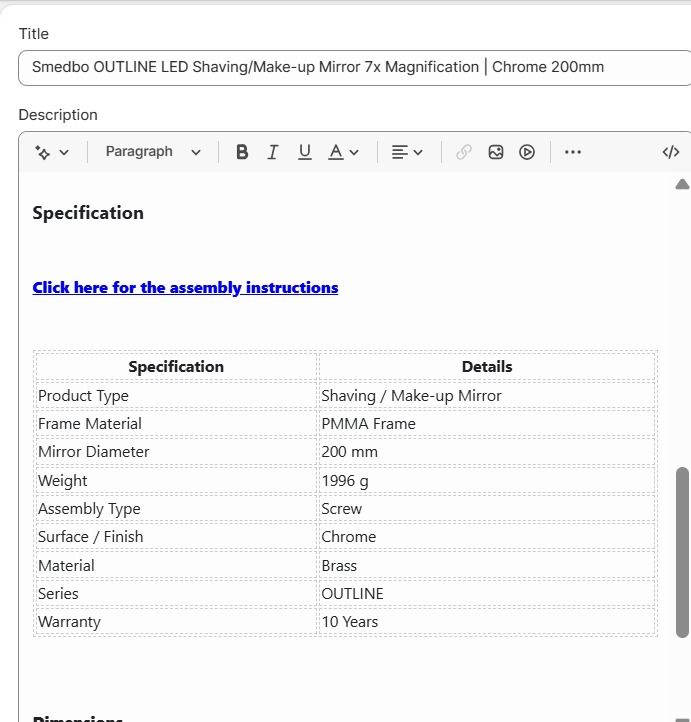Image resolution: width=691 pixels, height=722 pixels.
Task: Click the PMMA Frame cell
Action: tap(487, 424)
